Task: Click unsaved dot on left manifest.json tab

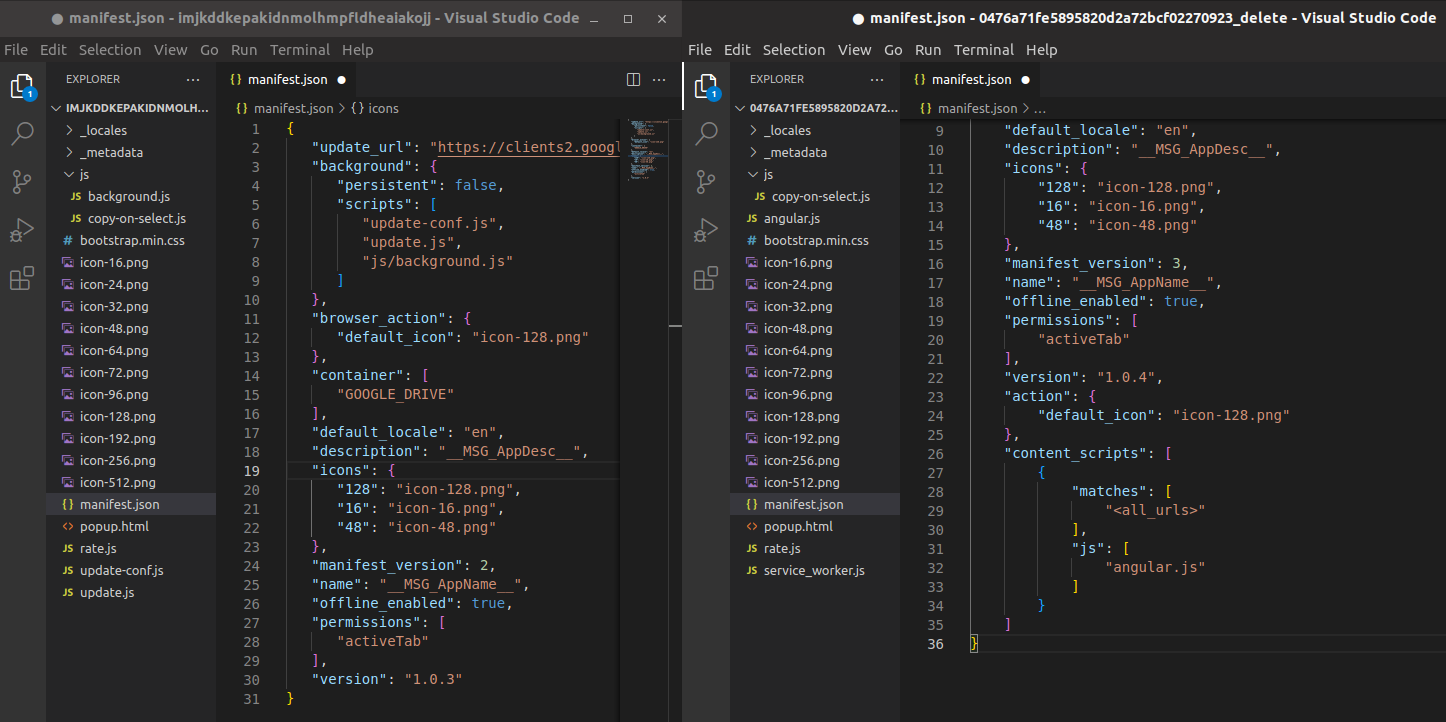Action: tap(341, 79)
